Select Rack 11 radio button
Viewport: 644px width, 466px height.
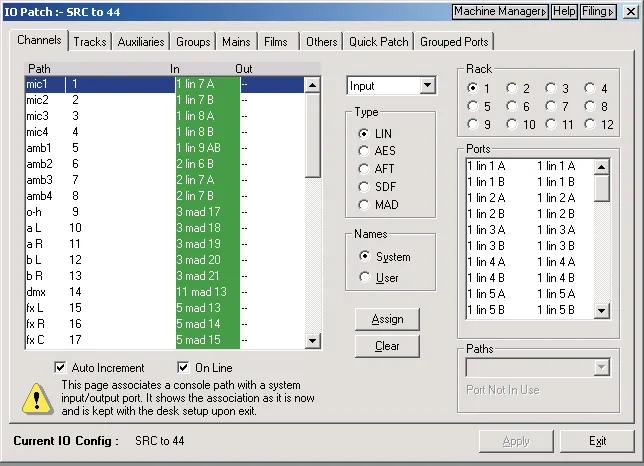pos(551,124)
